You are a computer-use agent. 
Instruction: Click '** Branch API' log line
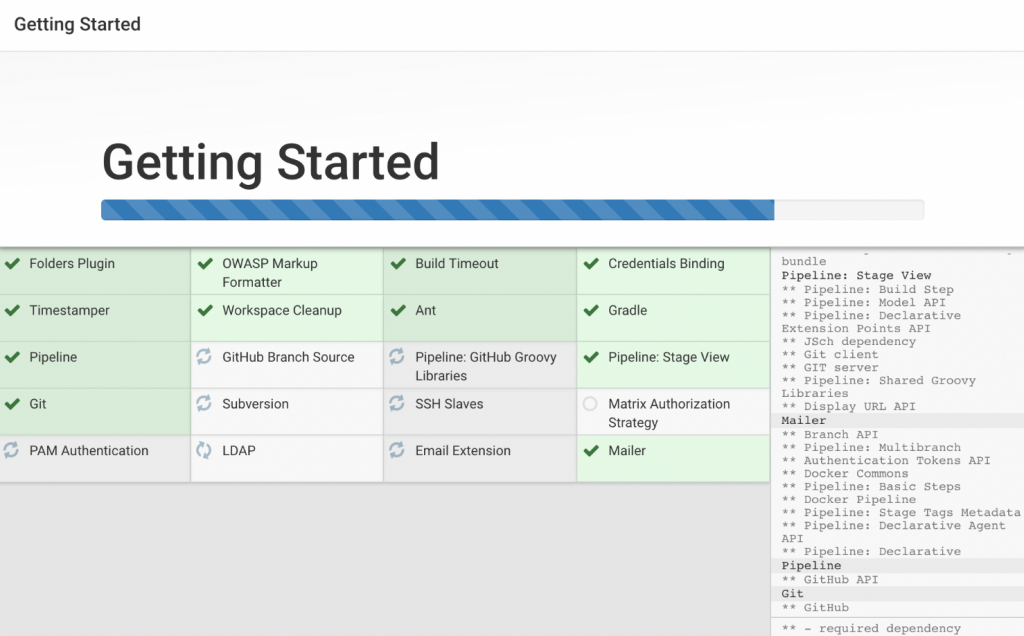[830, 435]
